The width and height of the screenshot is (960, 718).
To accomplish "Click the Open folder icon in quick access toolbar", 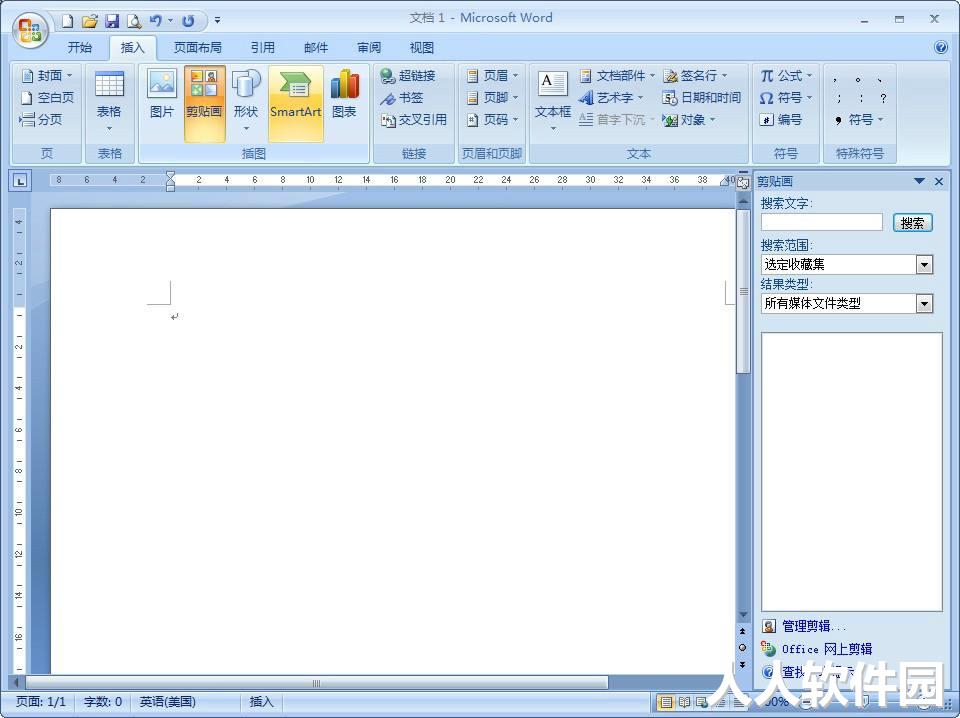I will (89, 21).
